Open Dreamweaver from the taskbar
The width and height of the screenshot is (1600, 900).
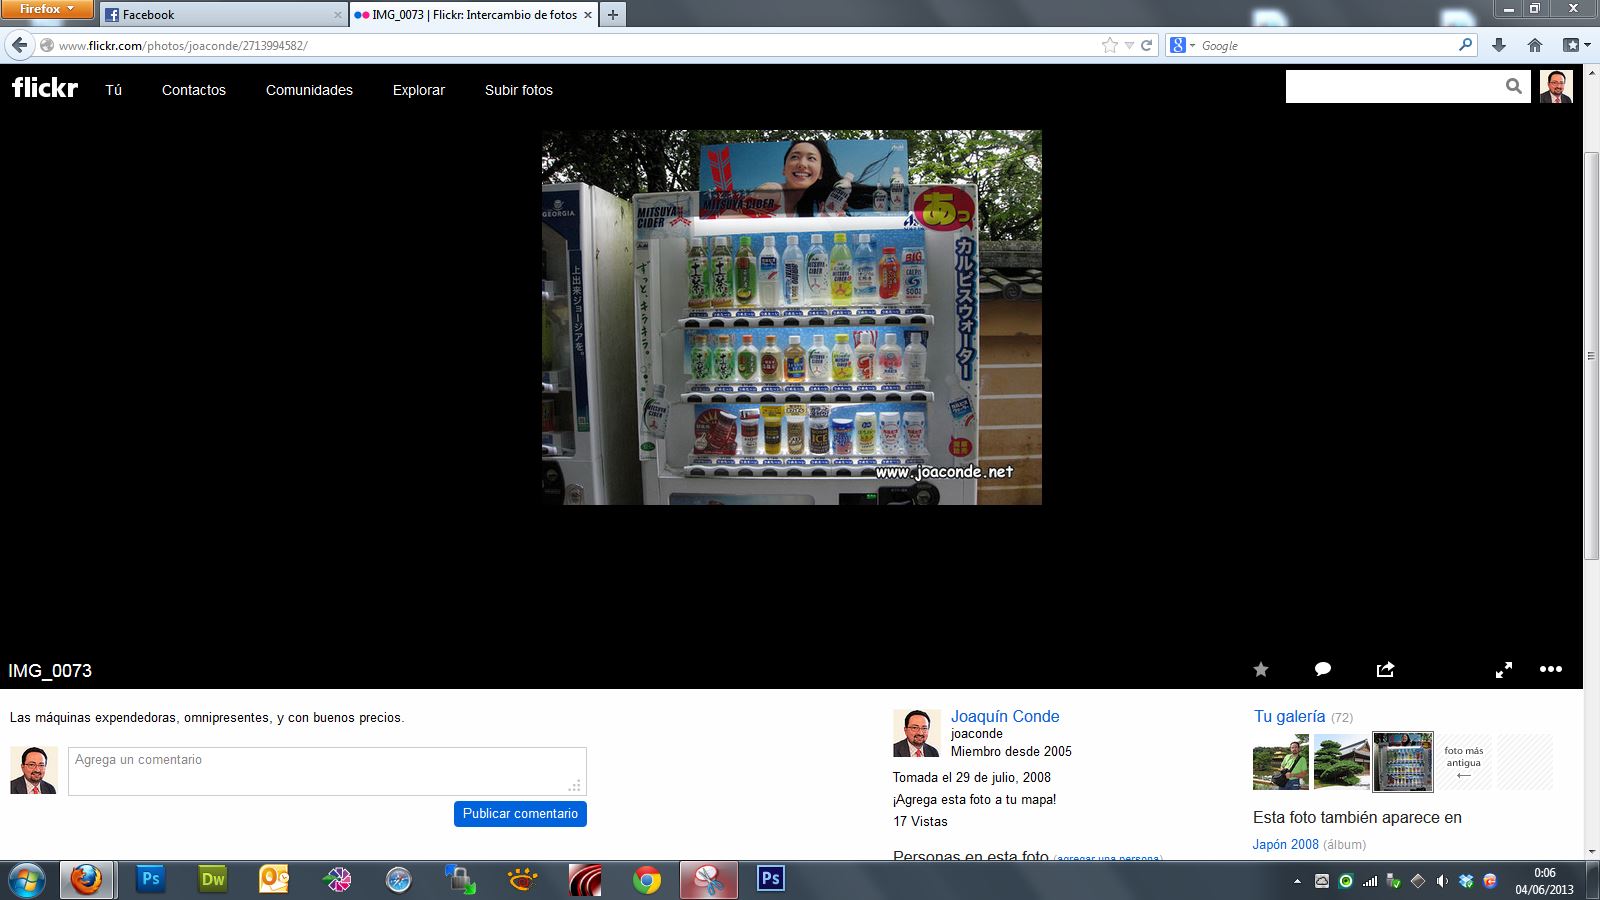[x=213, y=880]
